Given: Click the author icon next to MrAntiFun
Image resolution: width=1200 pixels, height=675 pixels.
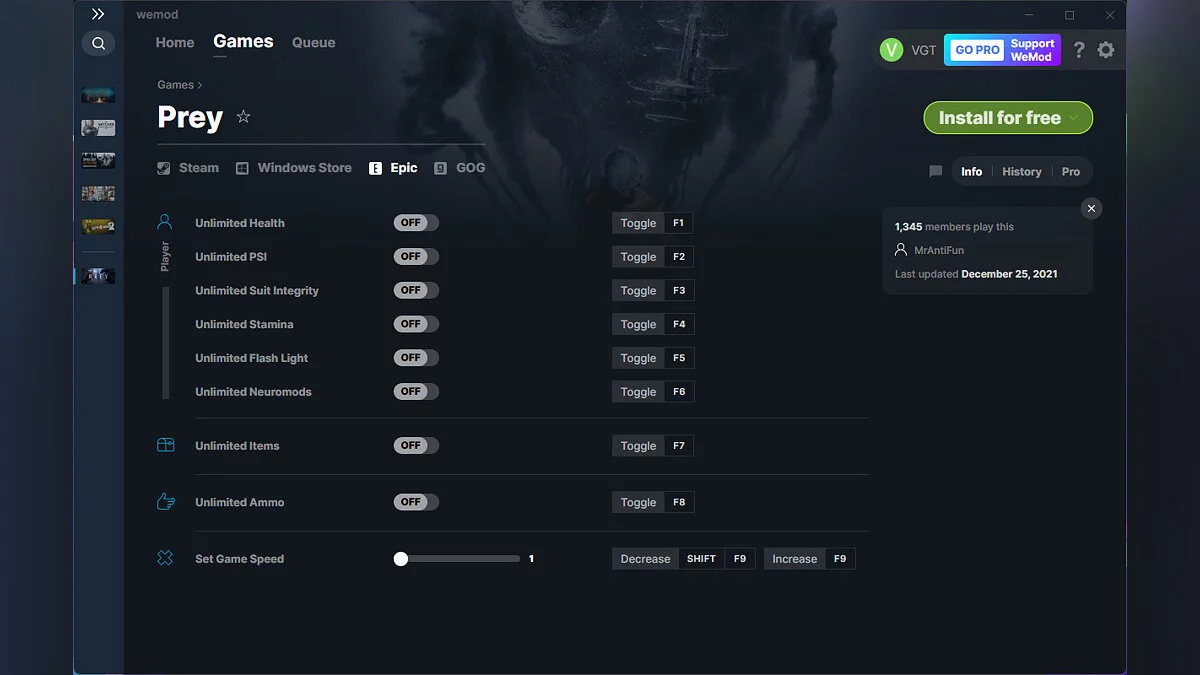Looking at the screenshot, I should [x=901, y=250].
